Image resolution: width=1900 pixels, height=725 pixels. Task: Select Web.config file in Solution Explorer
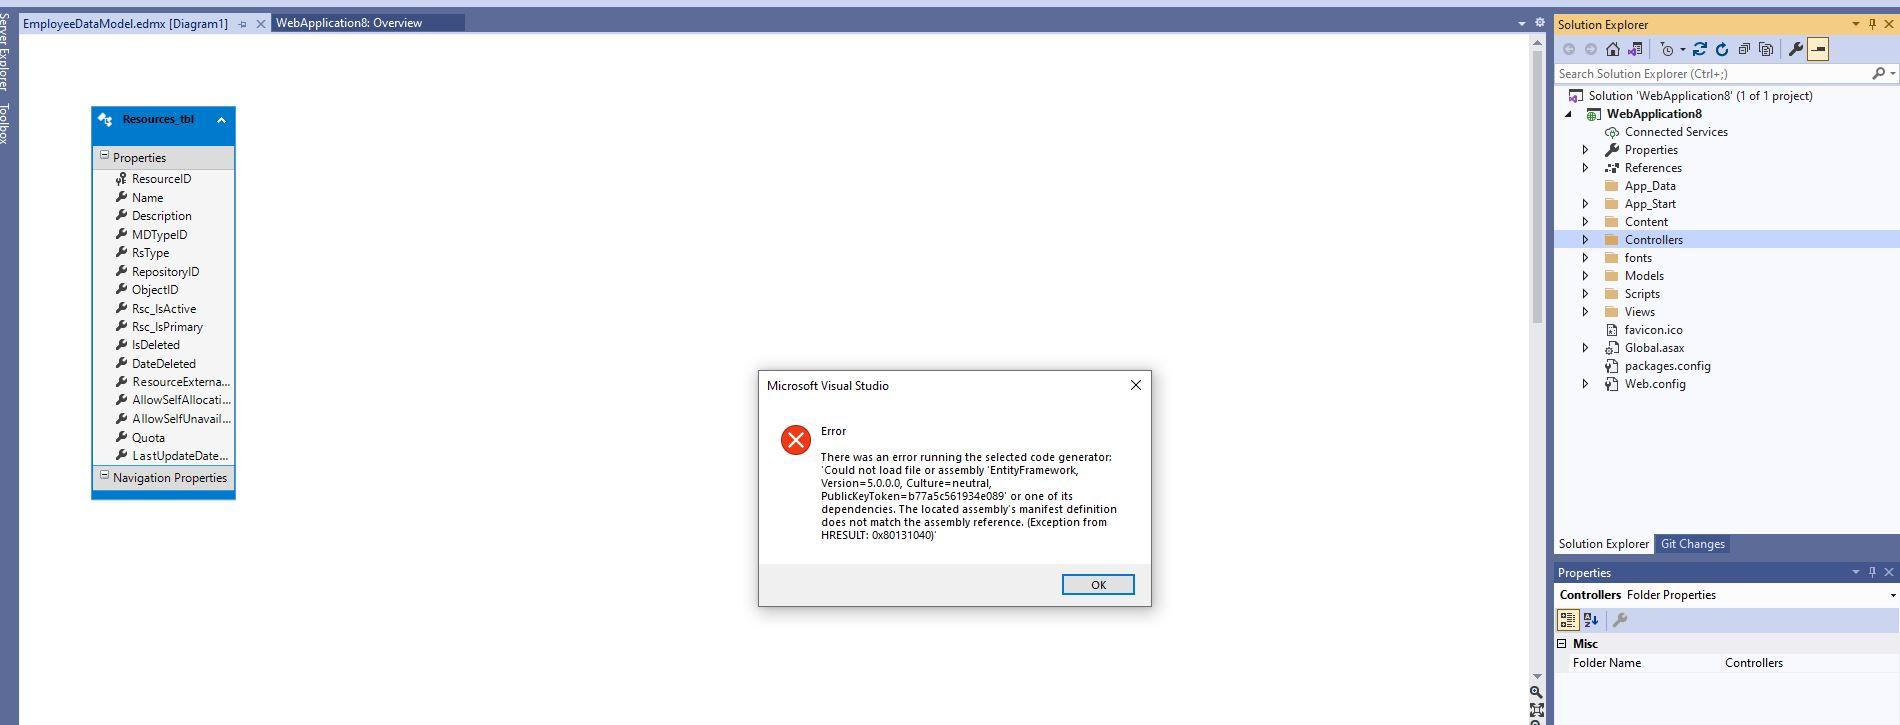(x=1655, y=384)
